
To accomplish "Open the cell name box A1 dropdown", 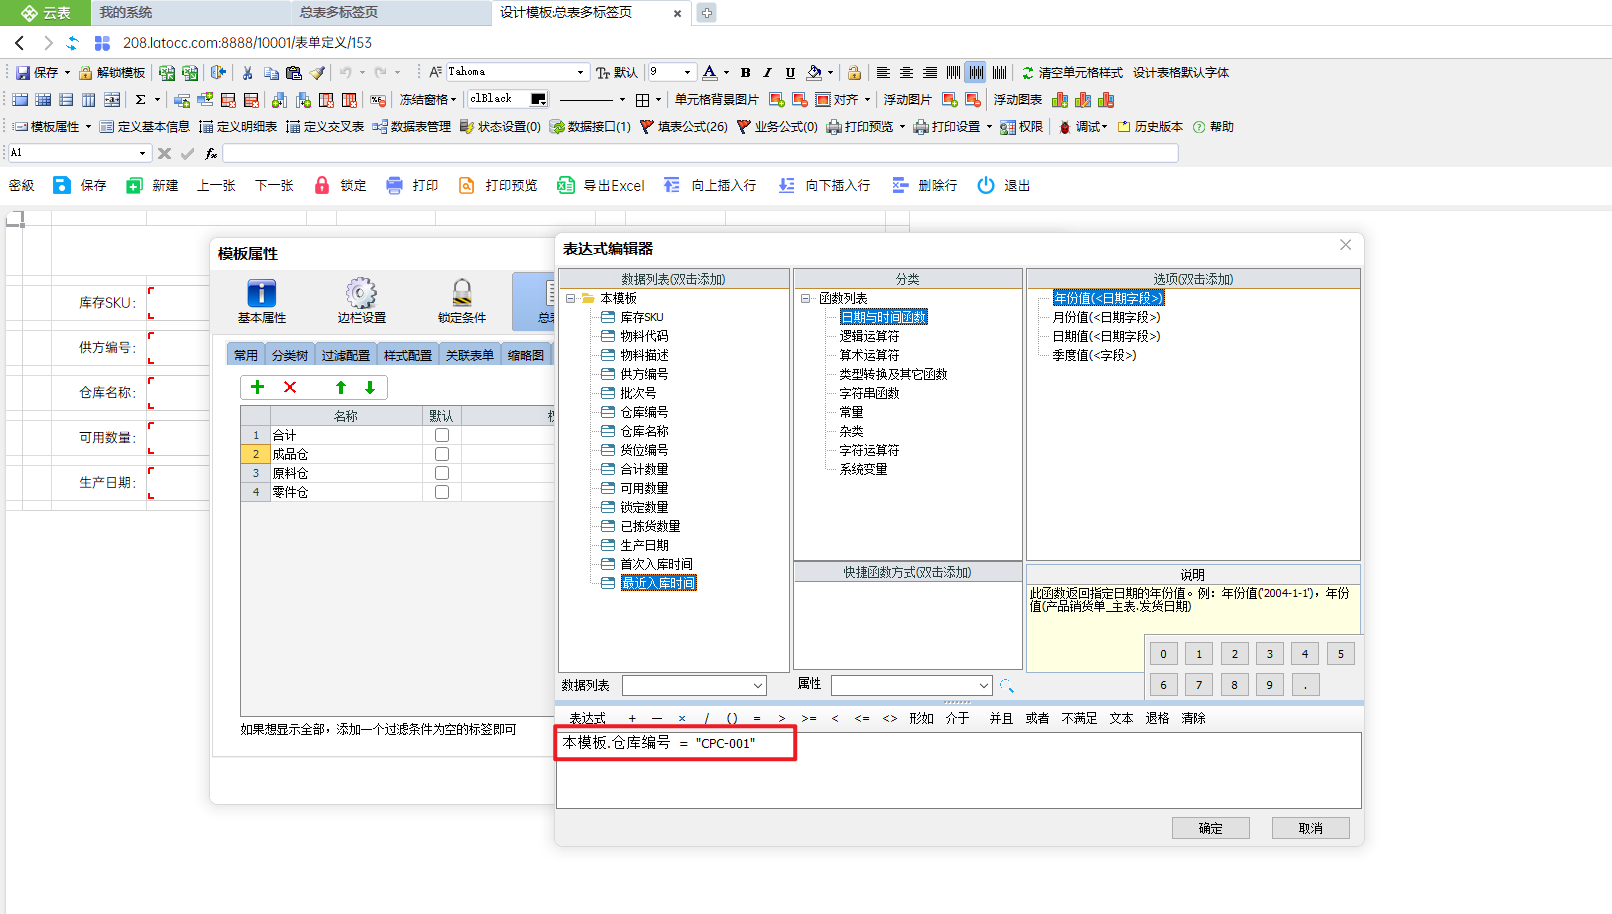I will (142, 153).
